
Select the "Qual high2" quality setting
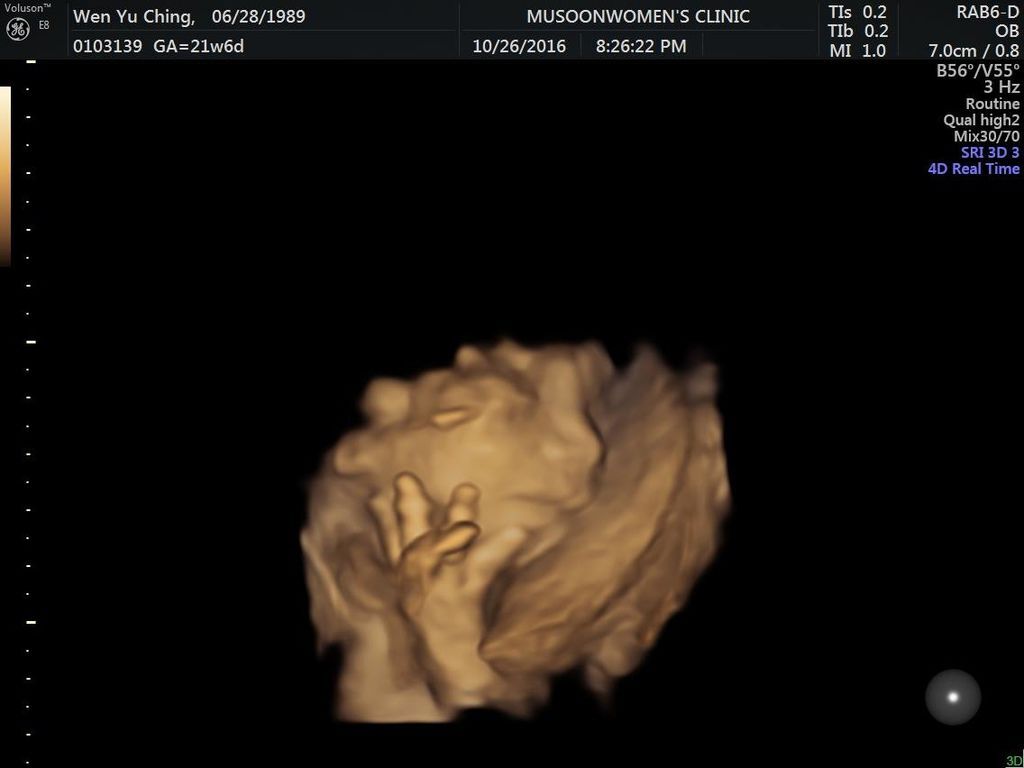click(x=982, y=120)
